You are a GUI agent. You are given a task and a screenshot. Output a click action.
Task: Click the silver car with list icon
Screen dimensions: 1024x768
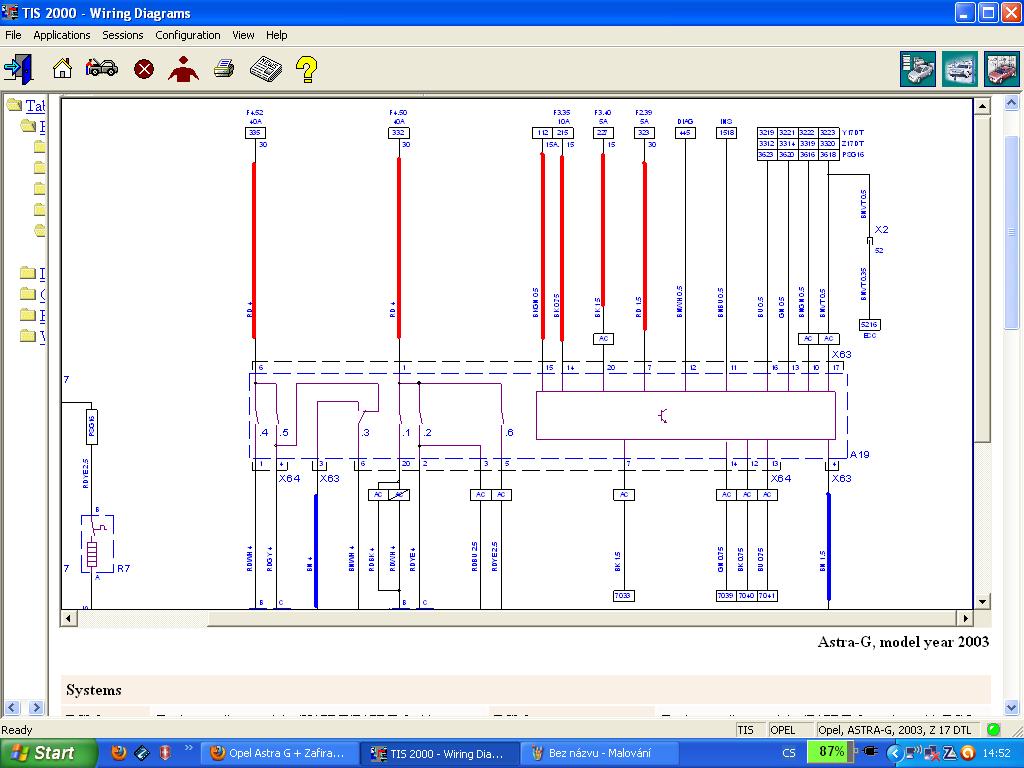pos(918,69)
